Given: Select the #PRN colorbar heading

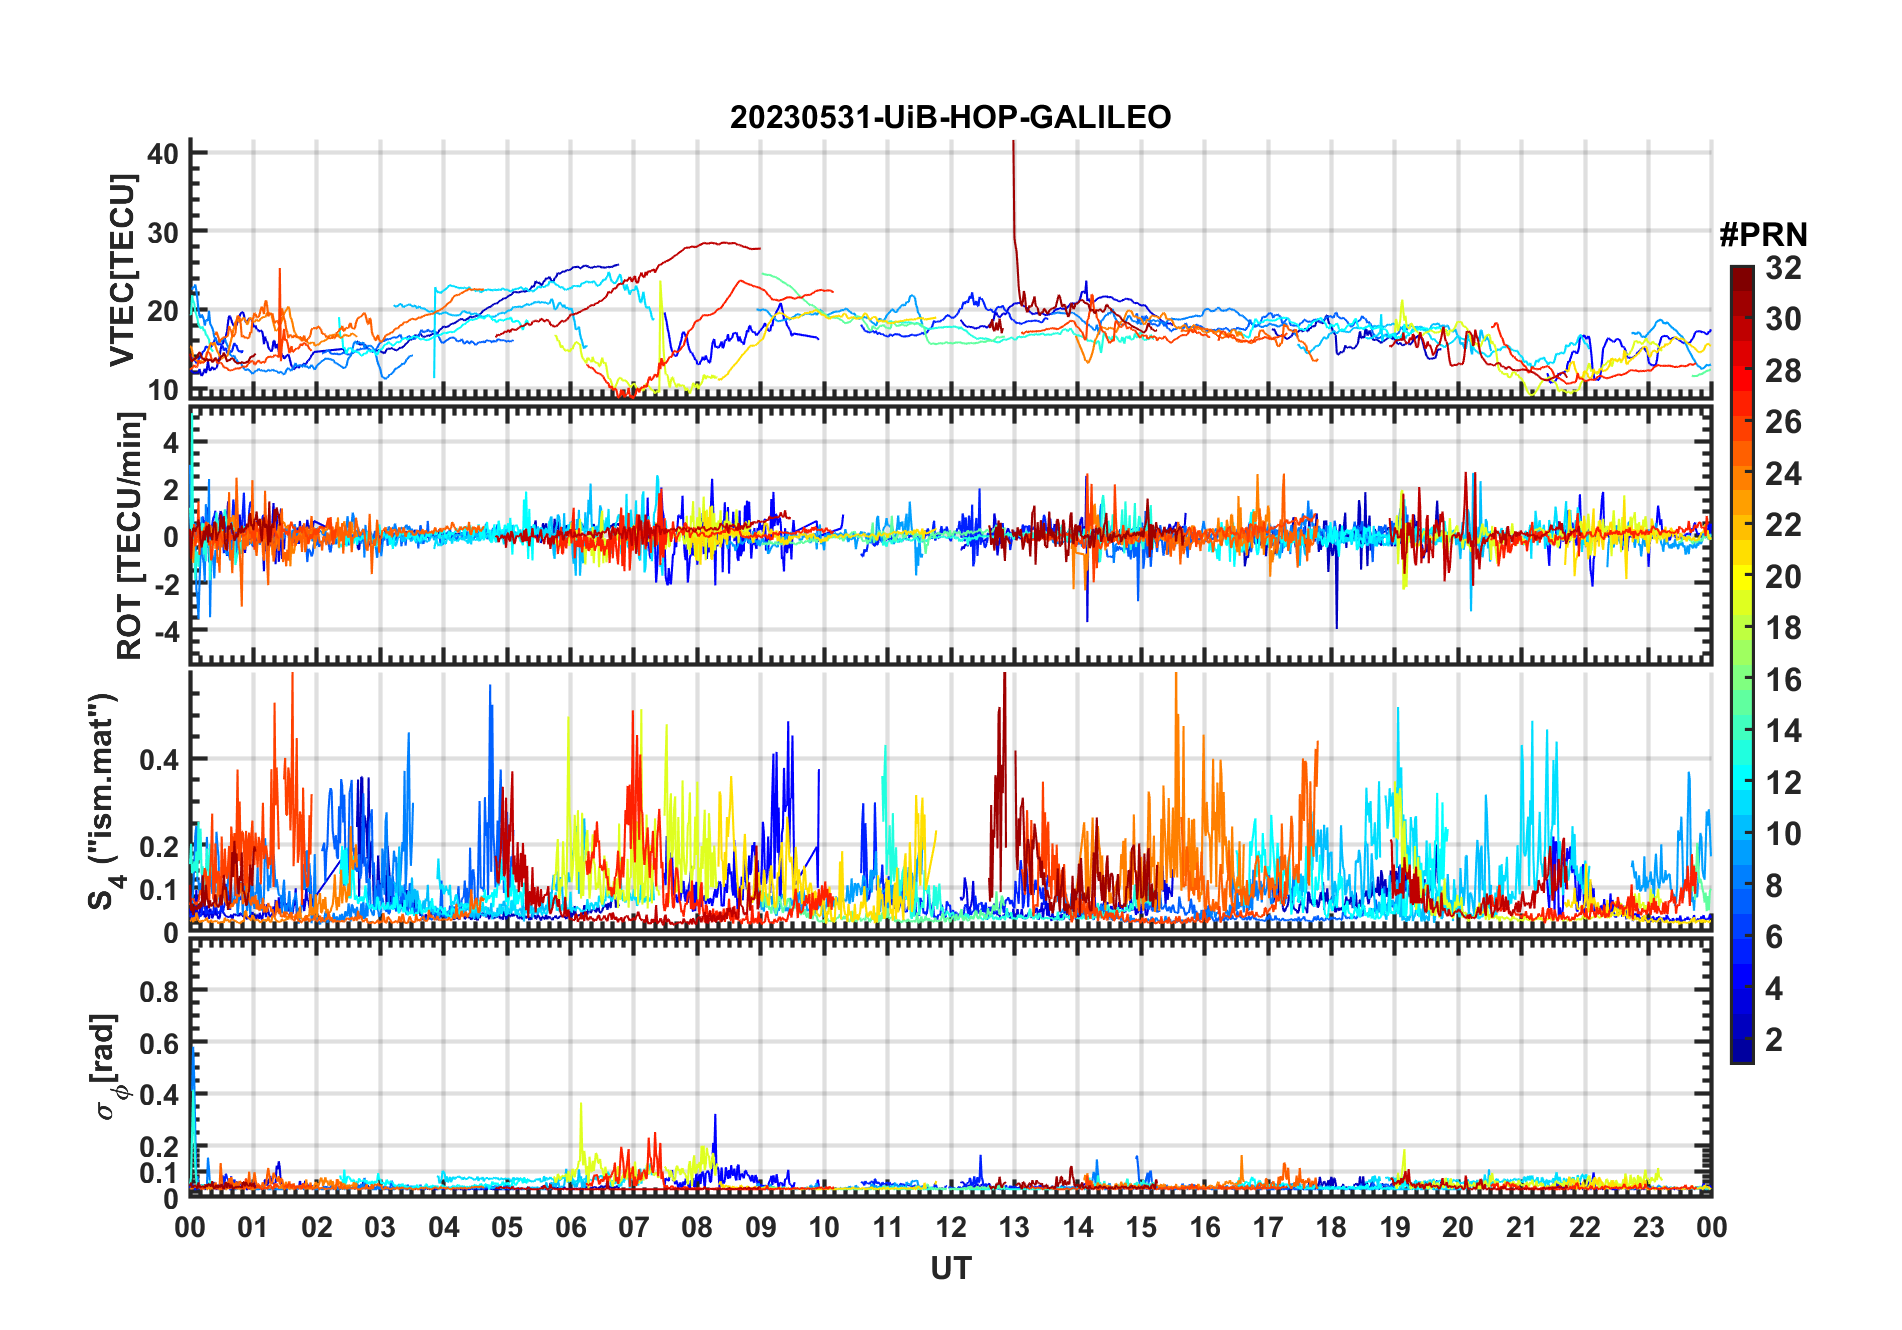Looking at the screenshot, I should point(1763,235).
